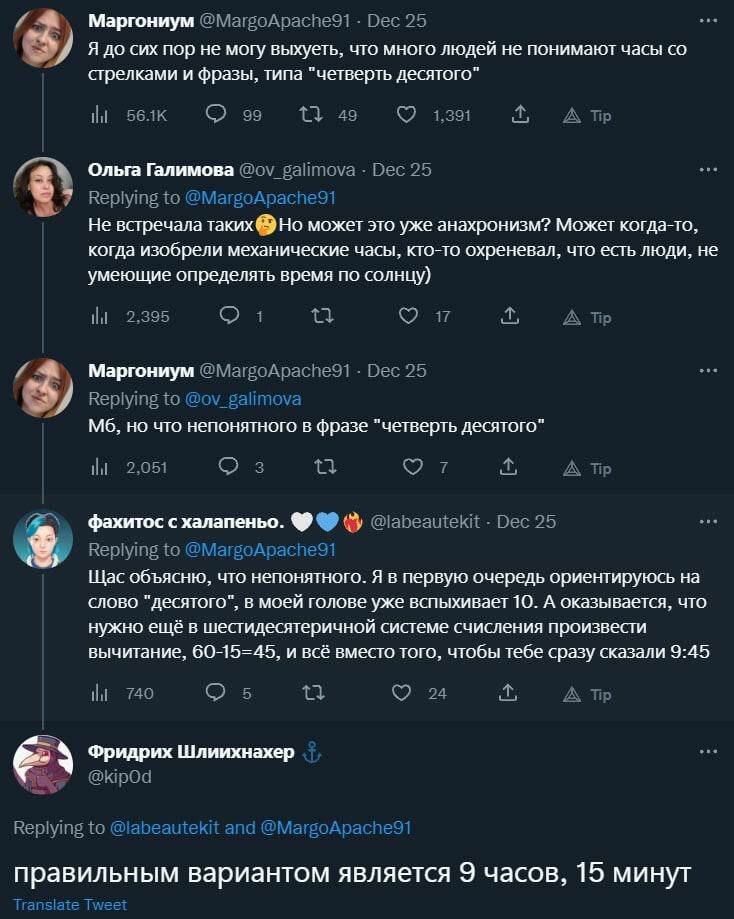
Task: Open more options on Ольга Галимова's tweet
Action: click(x=708, y=169)
